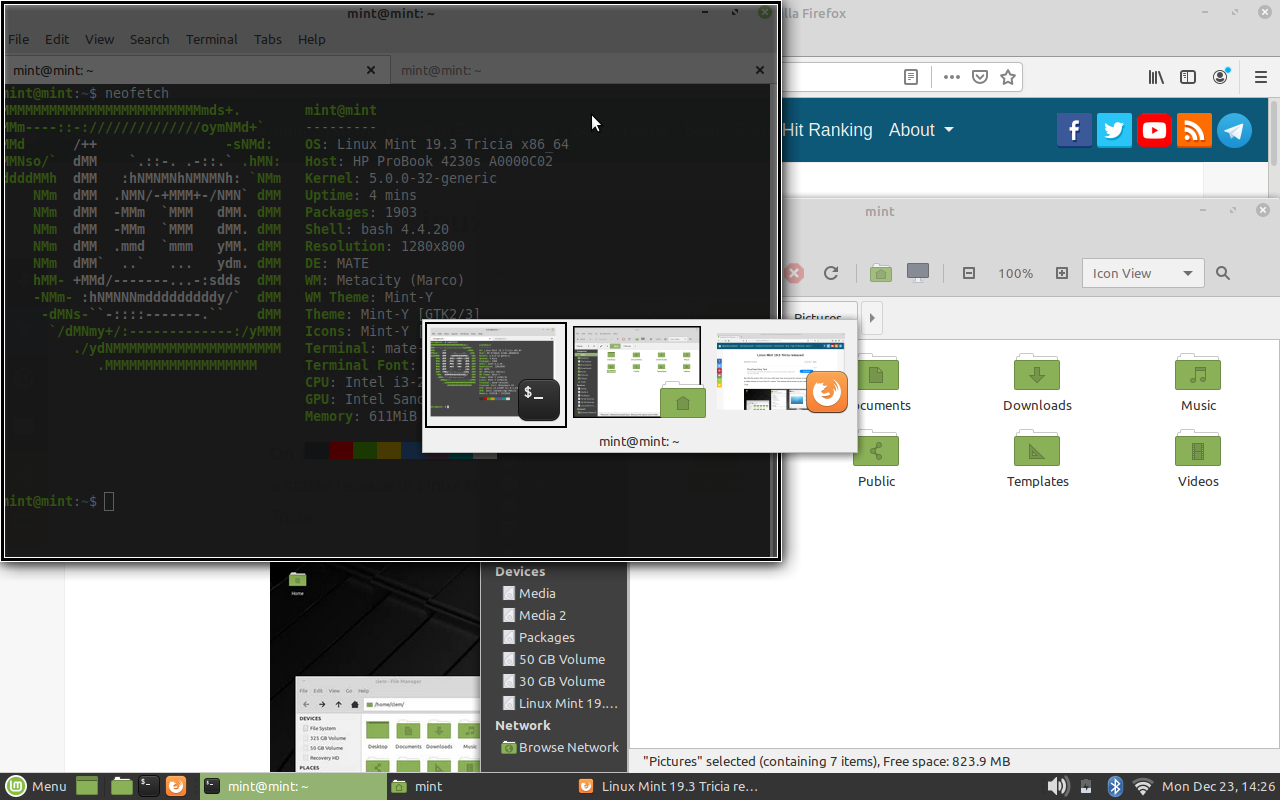
Task: Open the Icon View dropdown
Action: [1142, 272]
